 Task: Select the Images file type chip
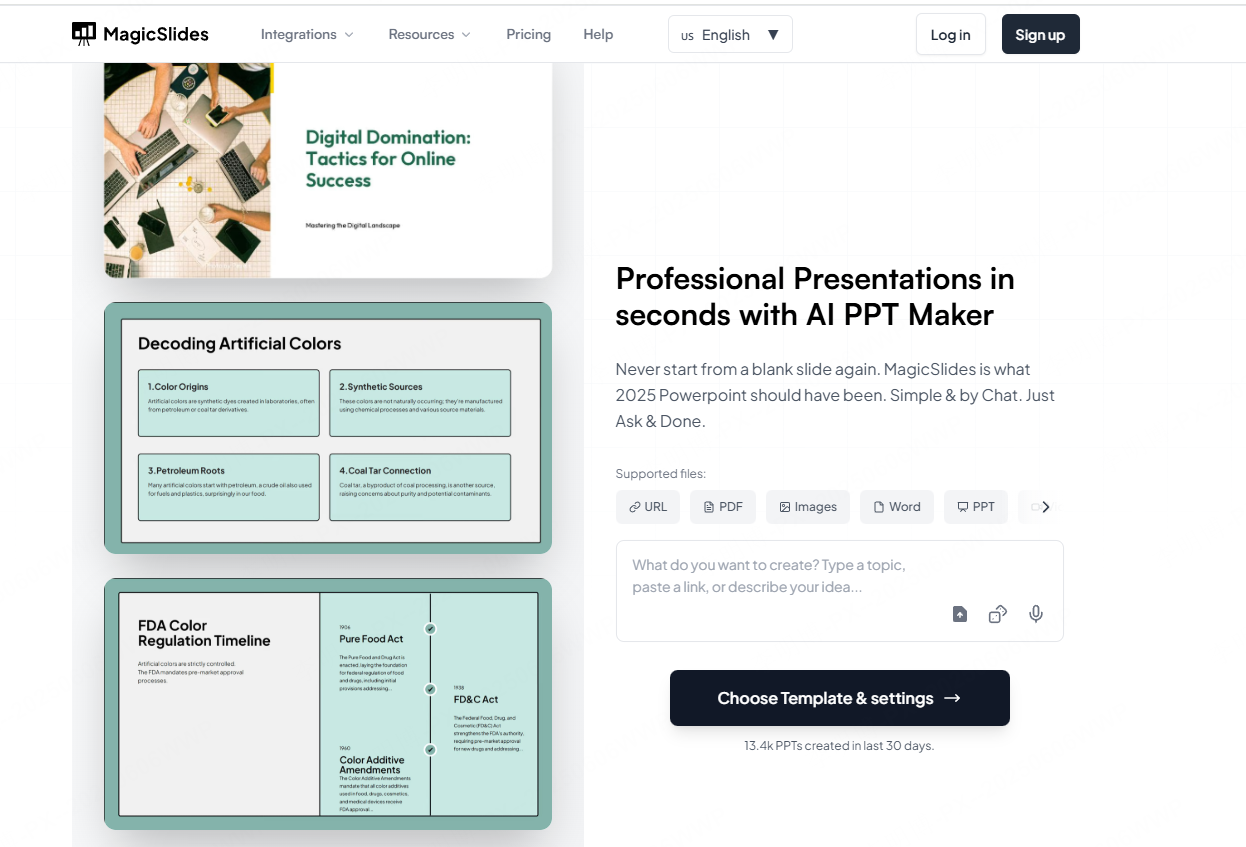click(x=808, y=507)
